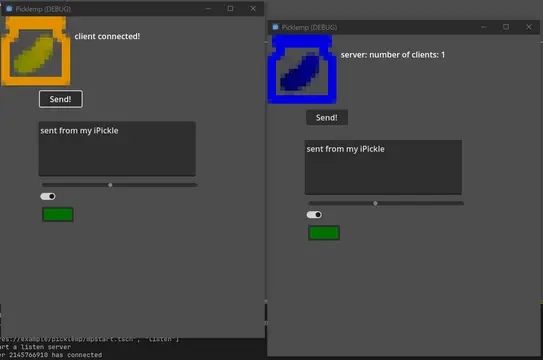Click the slider handle in server window
The width and height of the screenshot is (543, 360).
(x=375, y=203)
